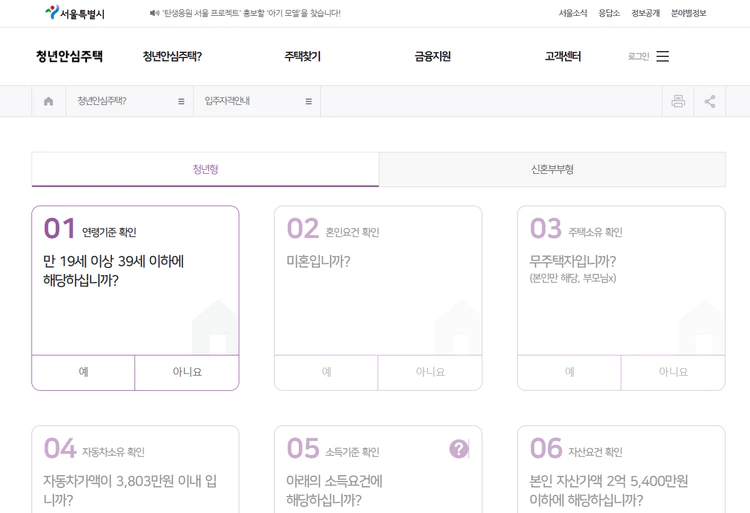Switch to the 청년형 tab
The image size is (750, 513).
pyautogui.click(x=205, y=169)
